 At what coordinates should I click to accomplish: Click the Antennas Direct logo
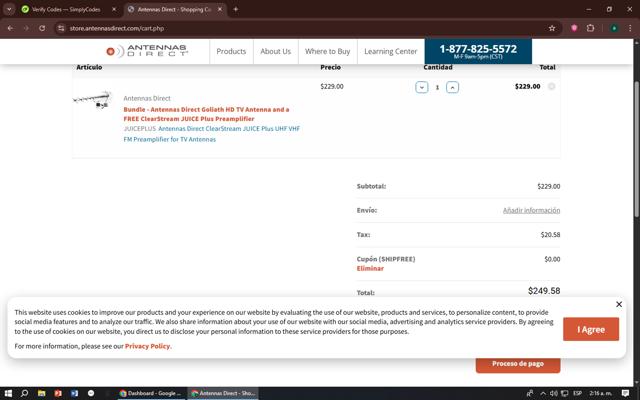147,51
